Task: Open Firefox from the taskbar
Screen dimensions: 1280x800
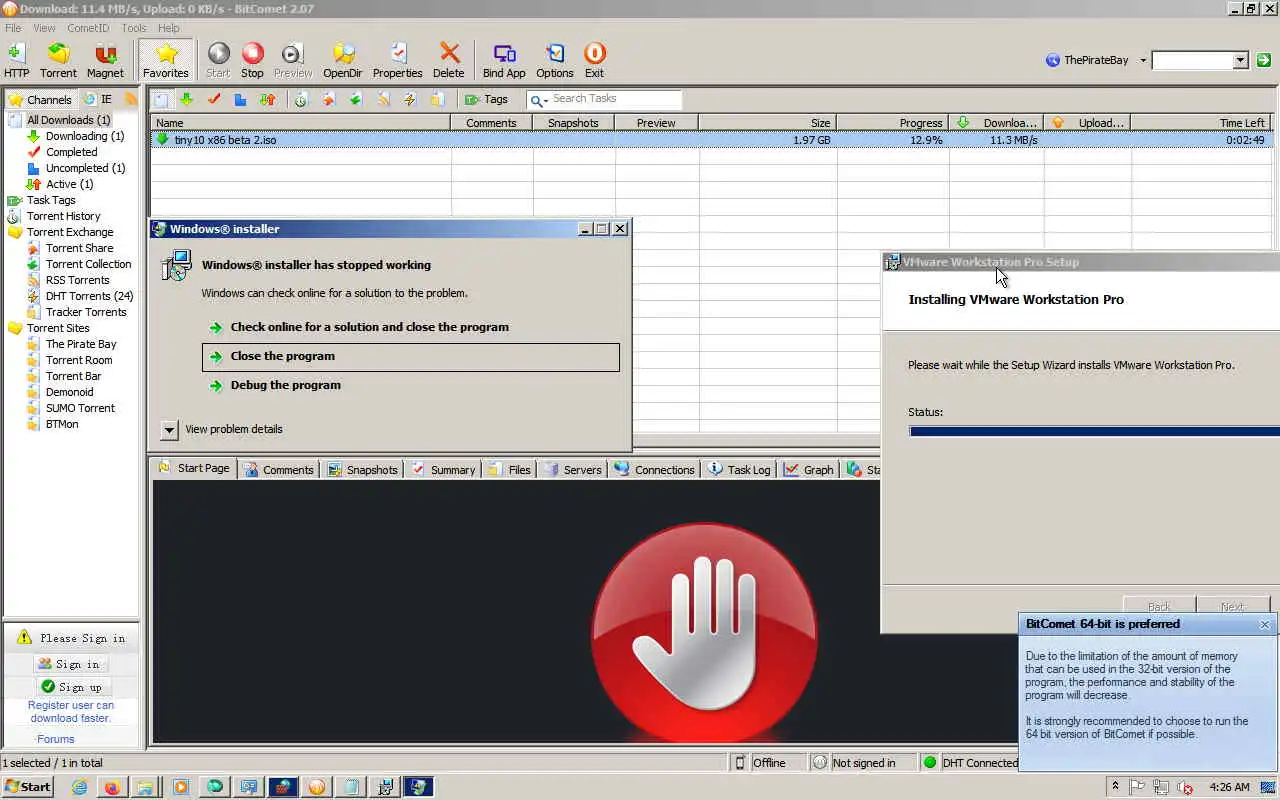Action: pos(112,787)
